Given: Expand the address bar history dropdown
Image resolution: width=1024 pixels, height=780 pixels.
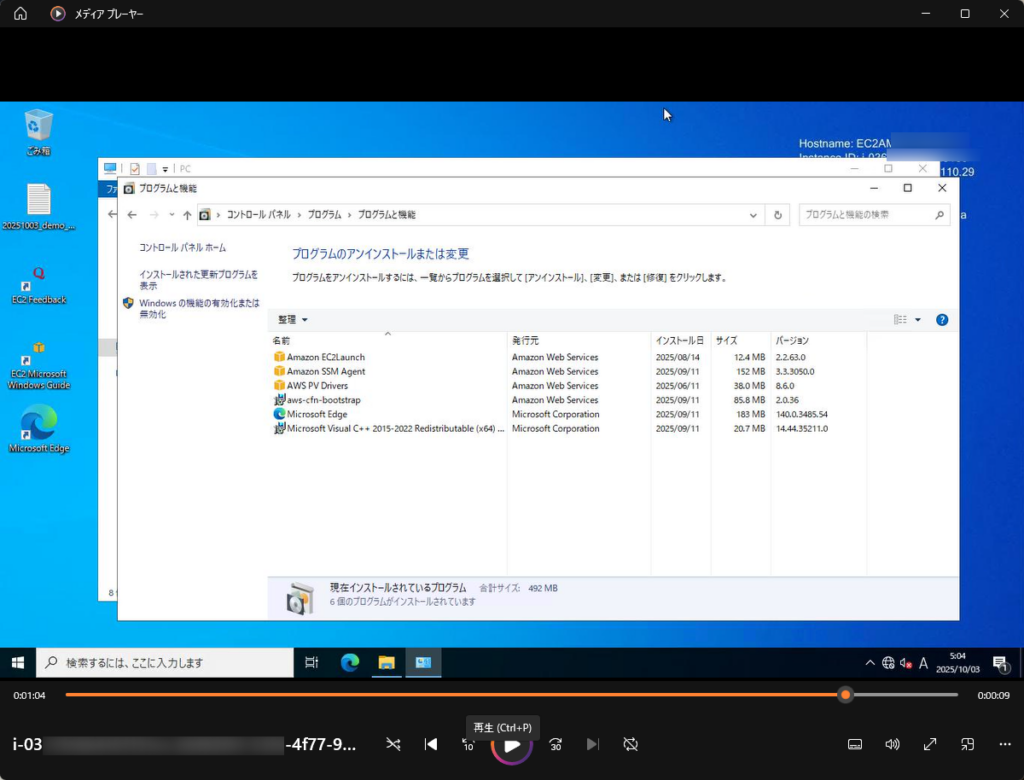Looking at the screenshot, I should pyautogui.click(x=753, y=215).
